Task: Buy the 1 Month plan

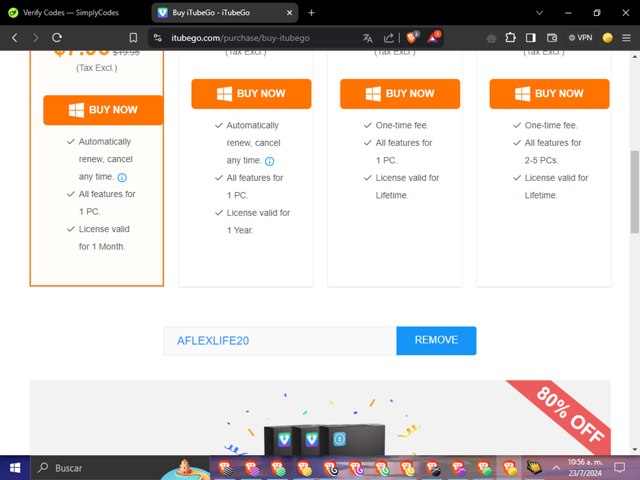Action: click(x=103, y=110)
